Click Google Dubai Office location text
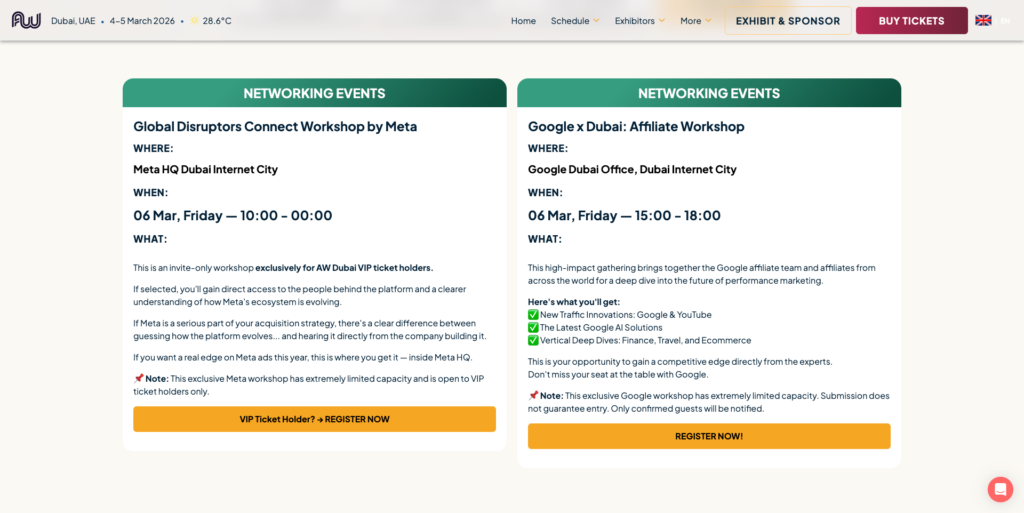Viewport: 1024px width, 513px height. [632, 170]
